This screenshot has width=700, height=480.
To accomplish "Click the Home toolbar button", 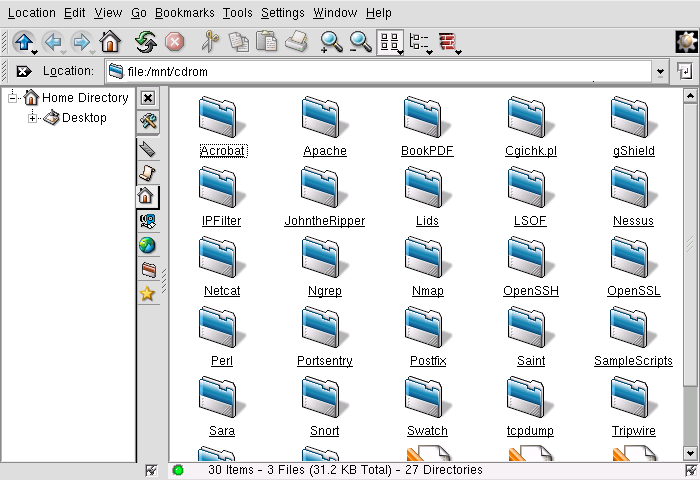I will (x=110, y=42).
